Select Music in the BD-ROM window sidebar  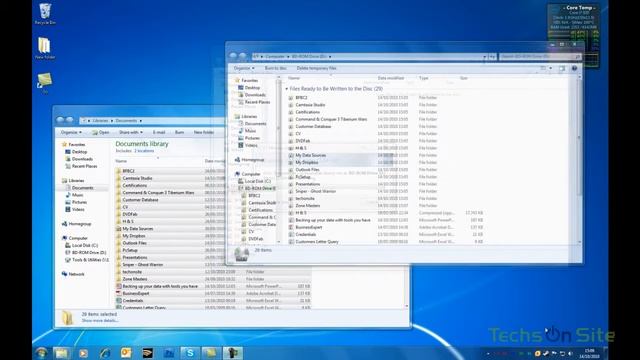click(x=247, y=131)
